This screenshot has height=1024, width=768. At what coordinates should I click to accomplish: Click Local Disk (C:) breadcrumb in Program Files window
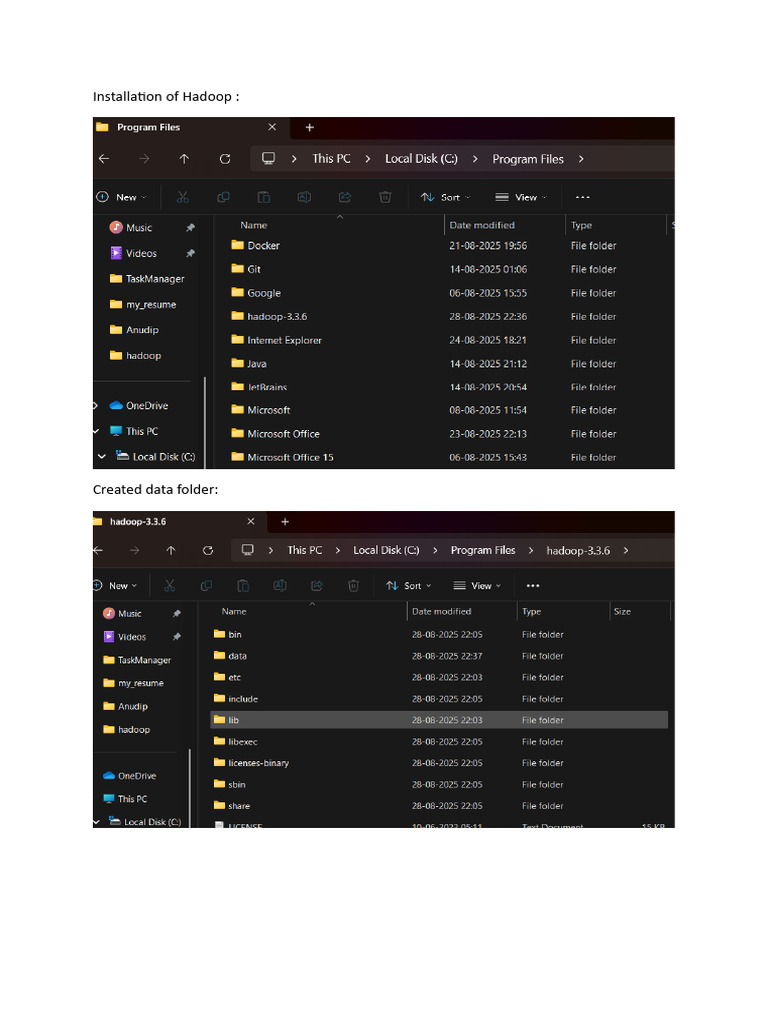tap(421, 159)
